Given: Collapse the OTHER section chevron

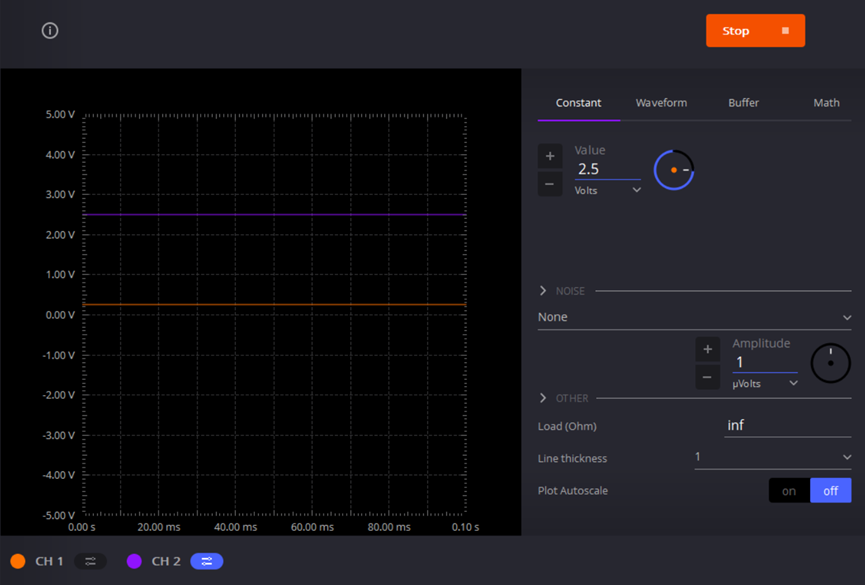Looking at the screenshot, I should tap(543, 398).
